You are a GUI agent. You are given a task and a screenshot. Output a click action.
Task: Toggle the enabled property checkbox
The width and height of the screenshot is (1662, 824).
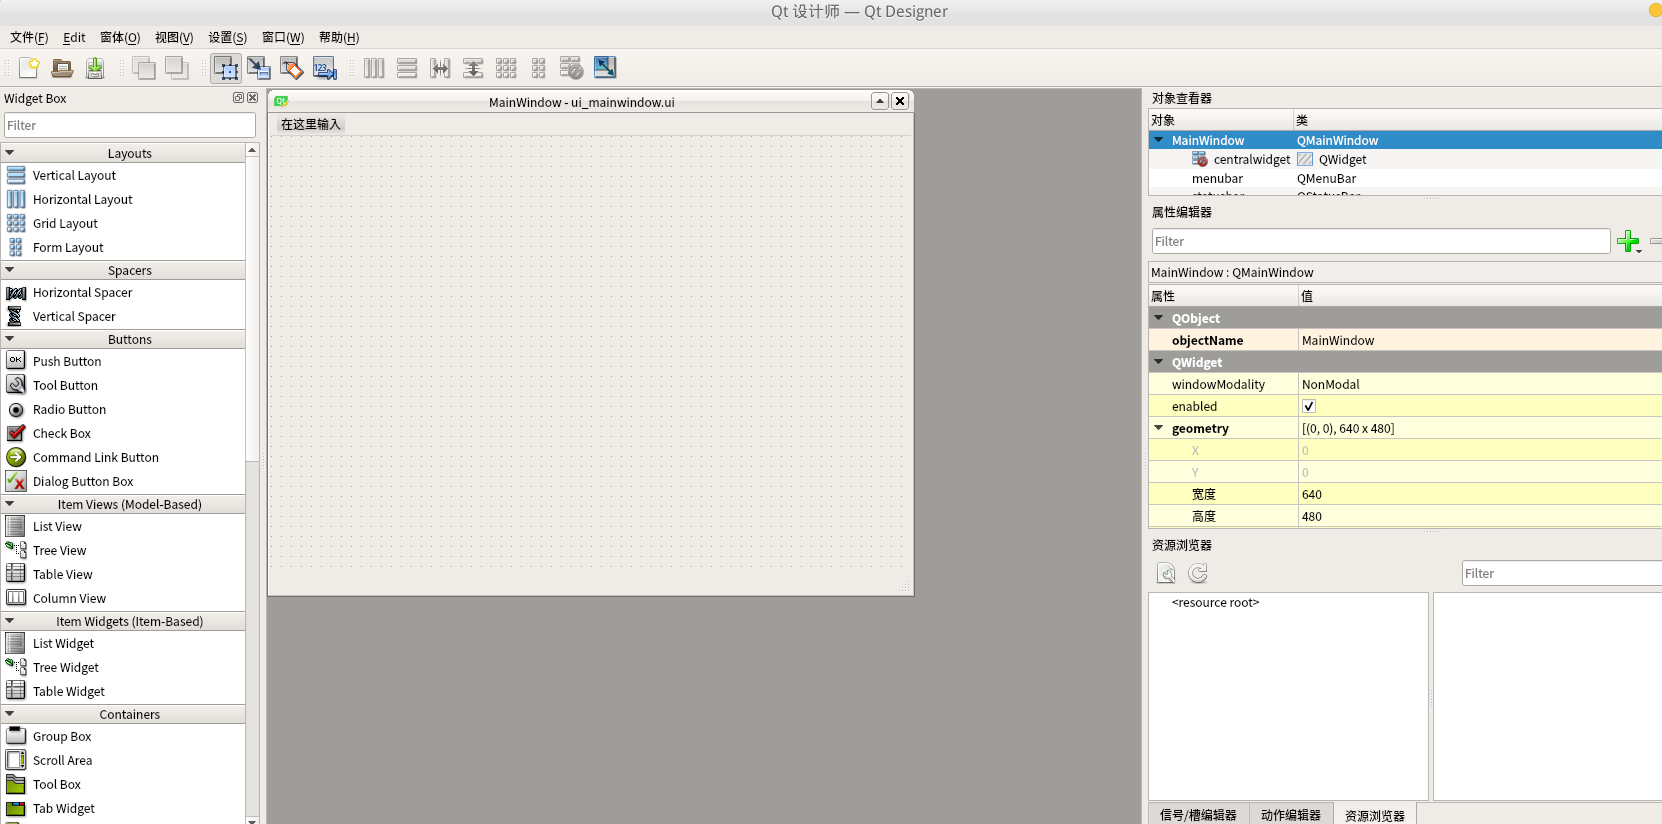tap(1309, 406)
